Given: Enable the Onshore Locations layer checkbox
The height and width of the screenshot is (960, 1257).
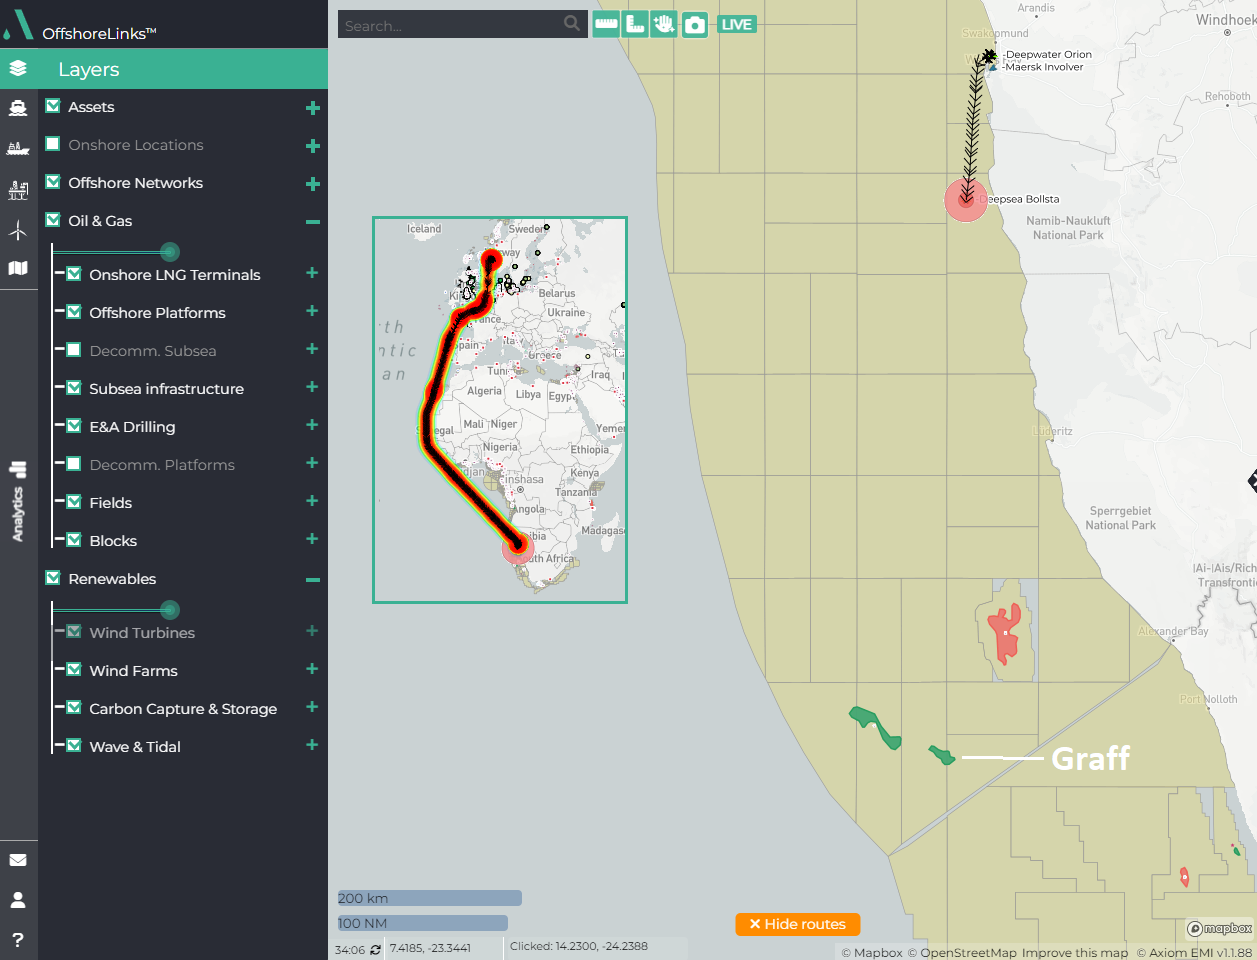Looking at the screenshot, I should click(53, 145).
